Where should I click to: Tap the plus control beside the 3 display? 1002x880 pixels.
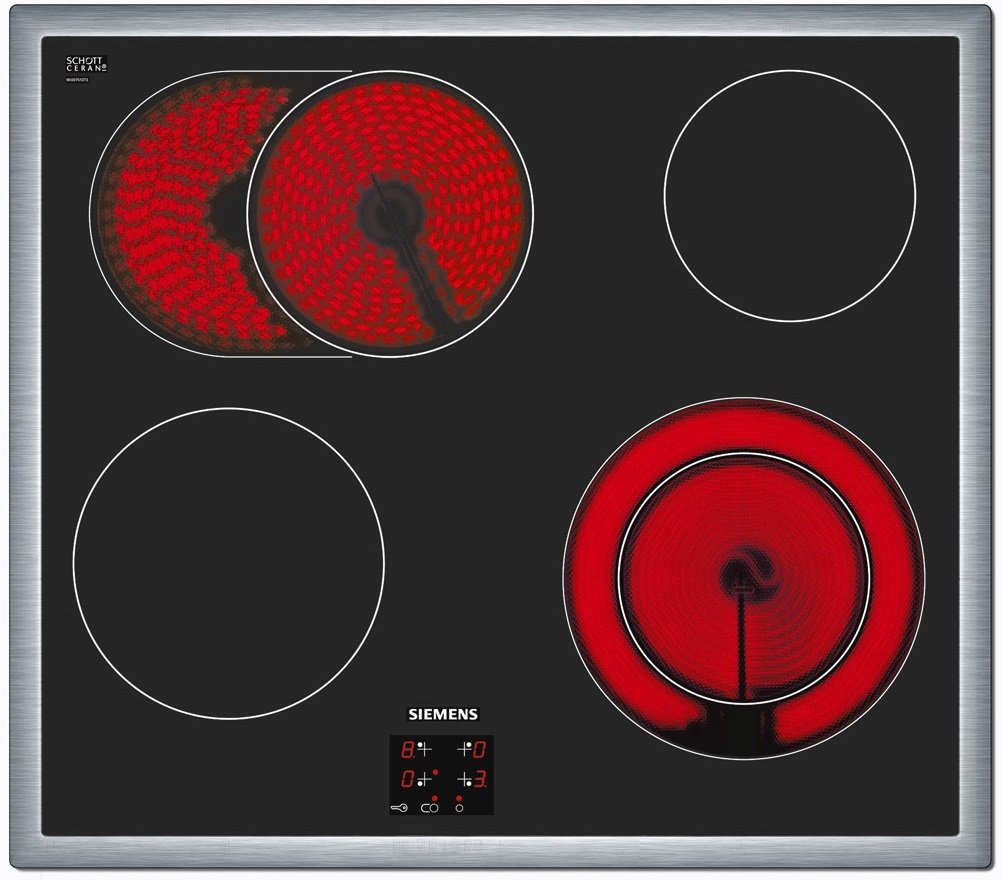(x=464, y=778)
